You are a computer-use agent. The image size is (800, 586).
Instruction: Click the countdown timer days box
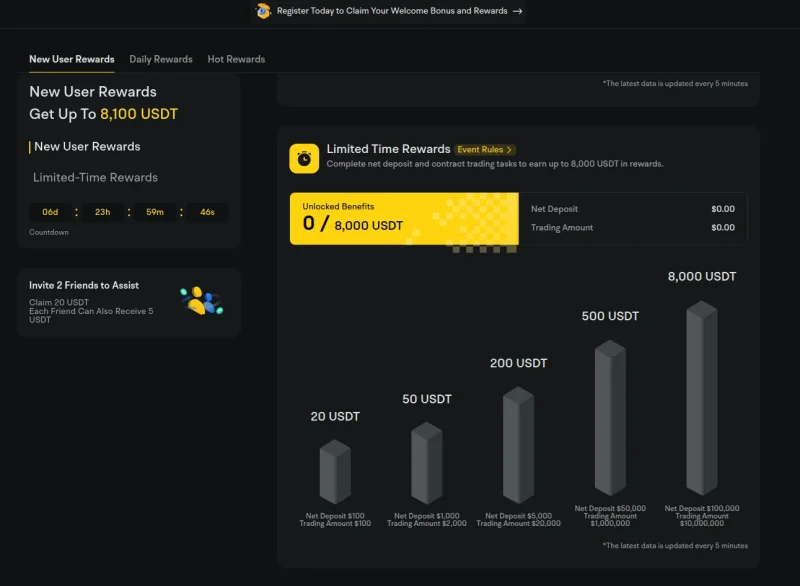[50, 212]
